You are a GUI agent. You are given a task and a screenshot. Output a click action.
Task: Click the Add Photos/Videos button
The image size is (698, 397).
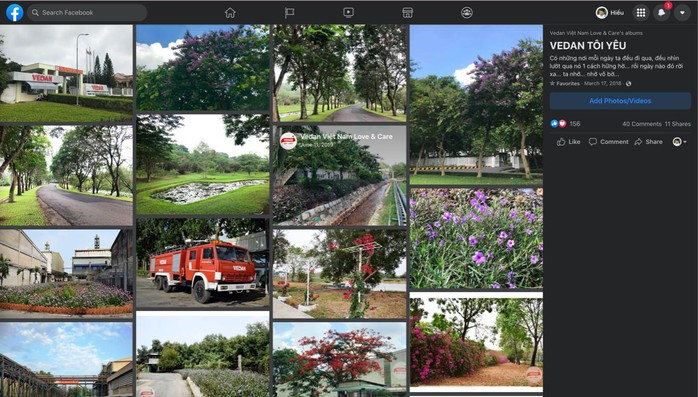pyautogui.click(x=620, y=101)
